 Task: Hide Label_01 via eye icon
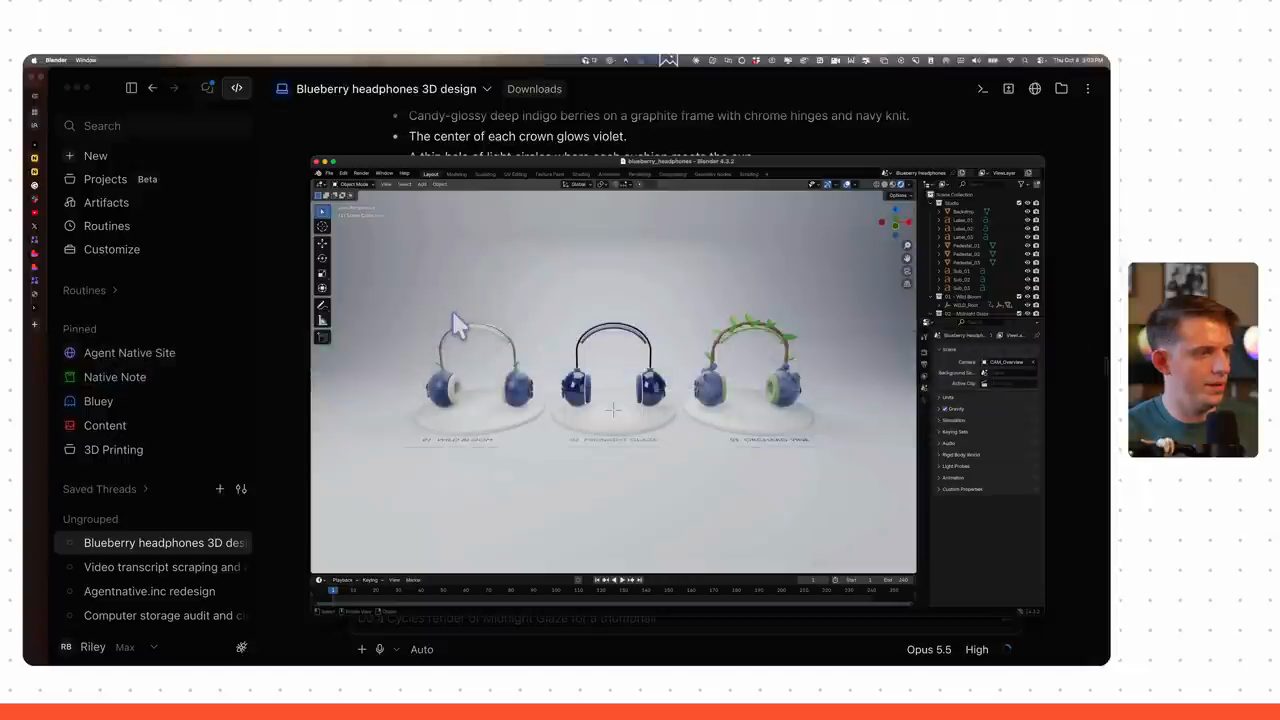[x=1027, y=220]
